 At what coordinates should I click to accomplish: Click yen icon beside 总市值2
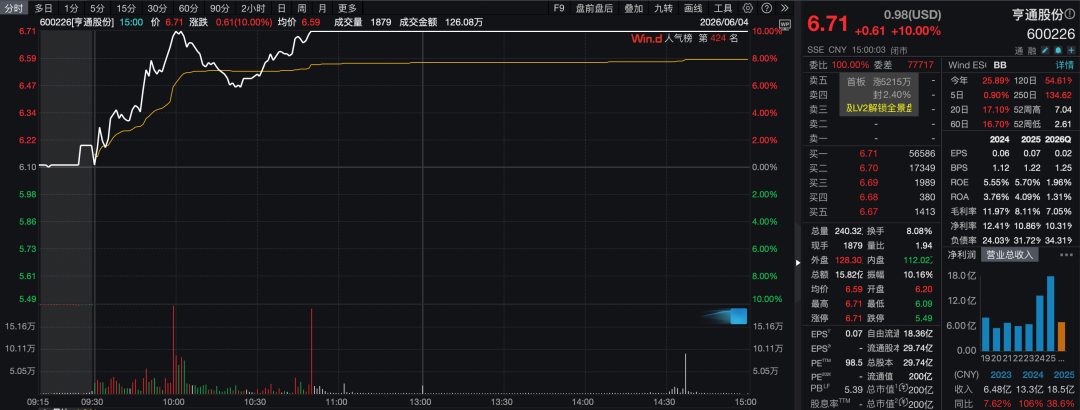coord(906,404)
